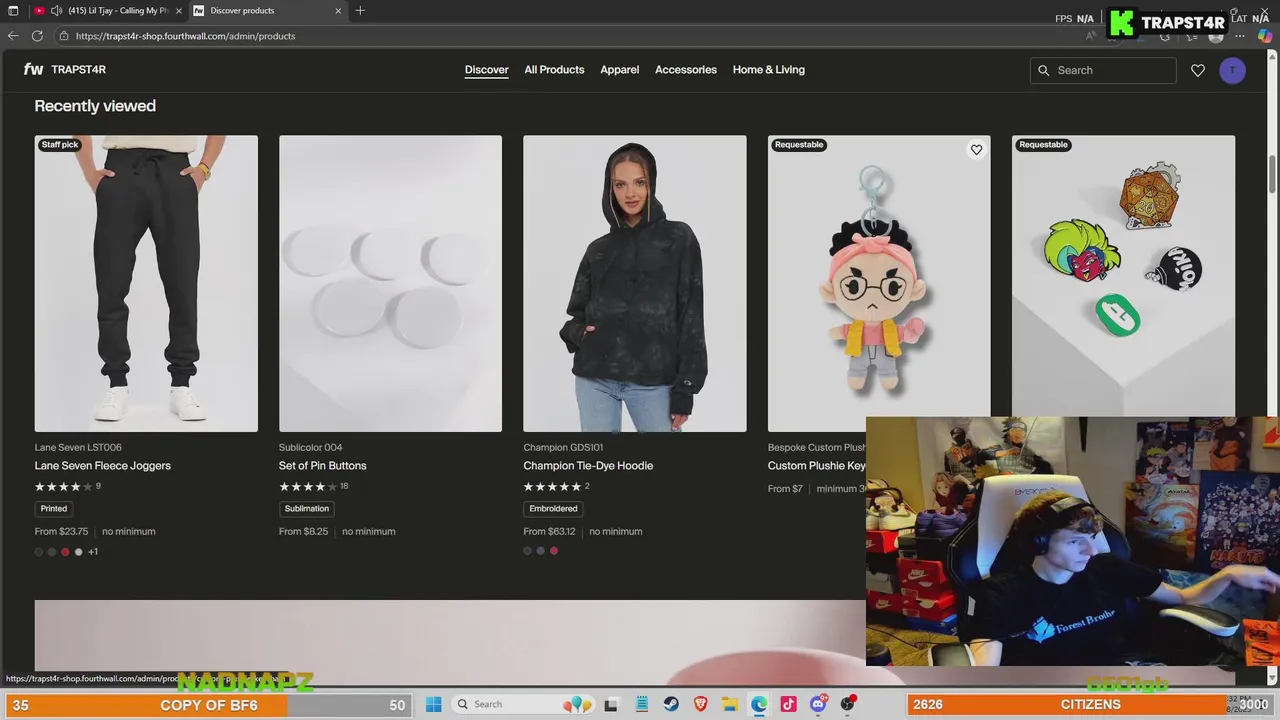Screen dimensions: 1280x720
Task: Open the Apparel category
Action: pos(620,70)
